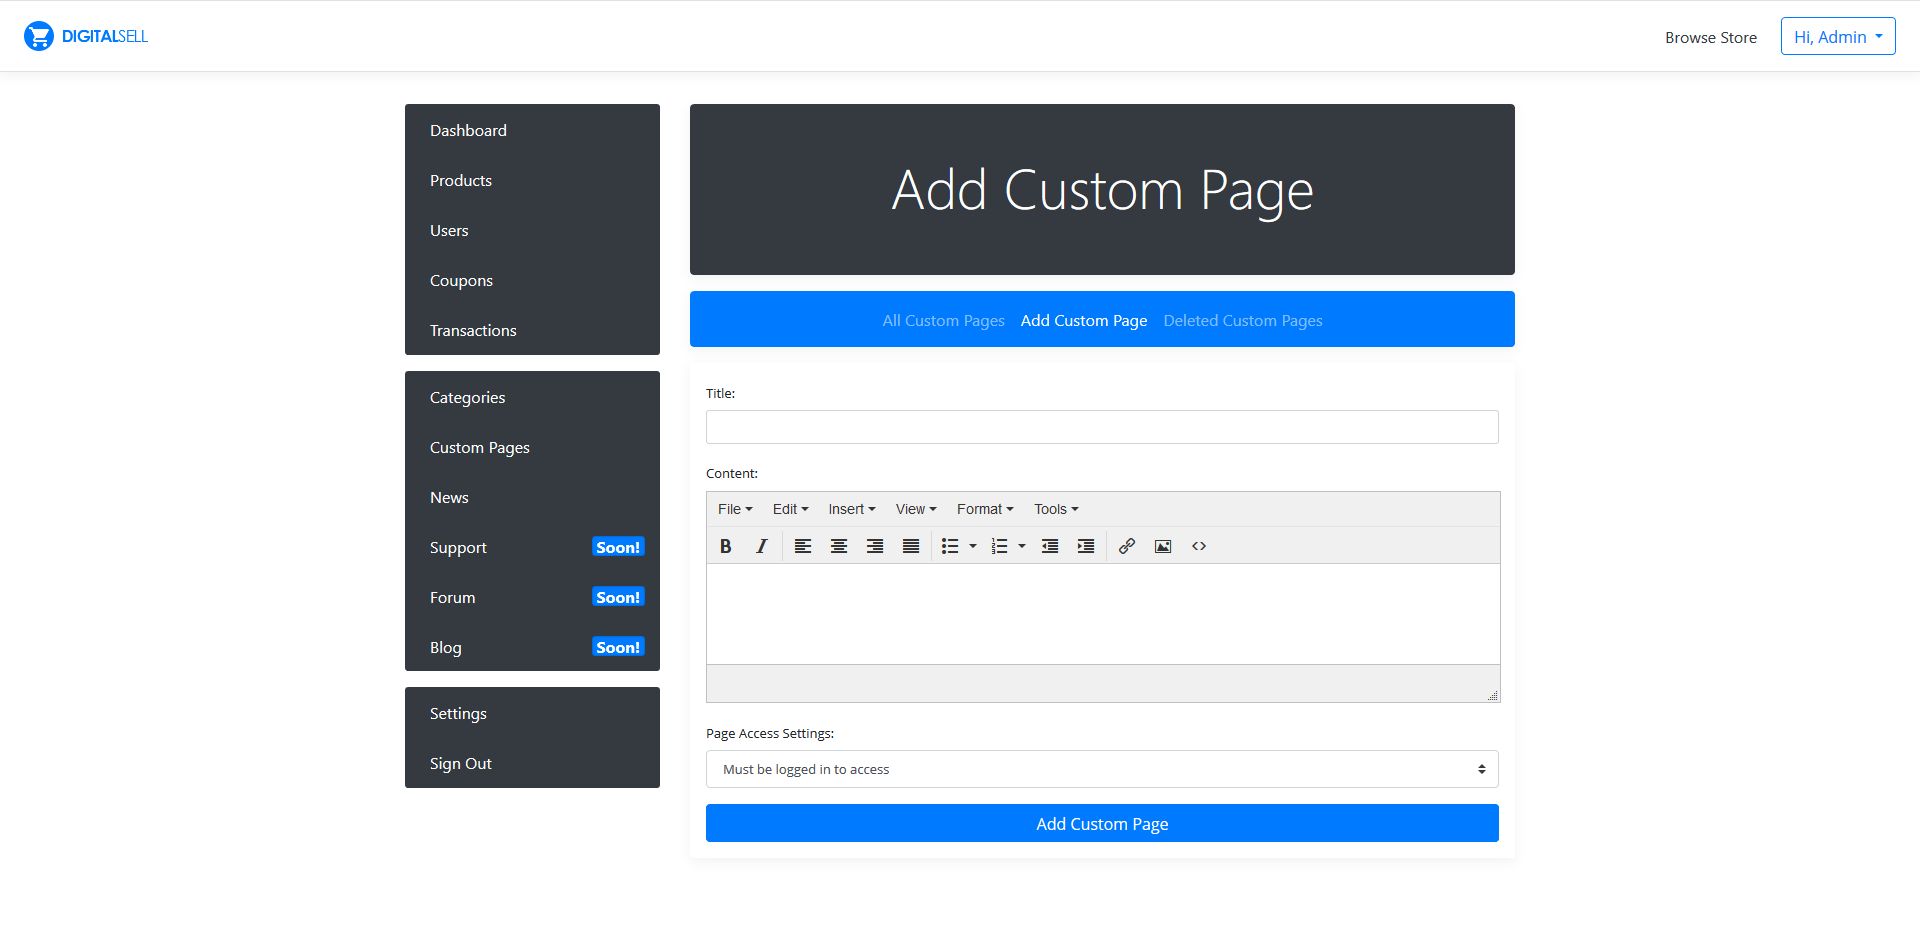Switch to the All Custom Pages tab
The image size is (1920, 940).
coord(943,321)
